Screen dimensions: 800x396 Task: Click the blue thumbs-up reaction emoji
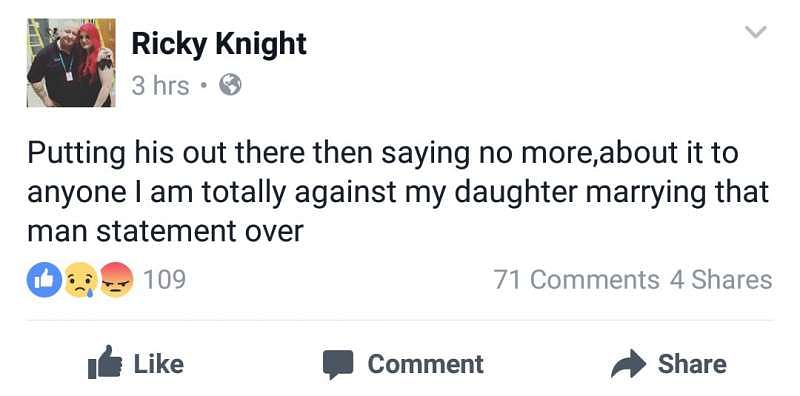pos(44,280)
